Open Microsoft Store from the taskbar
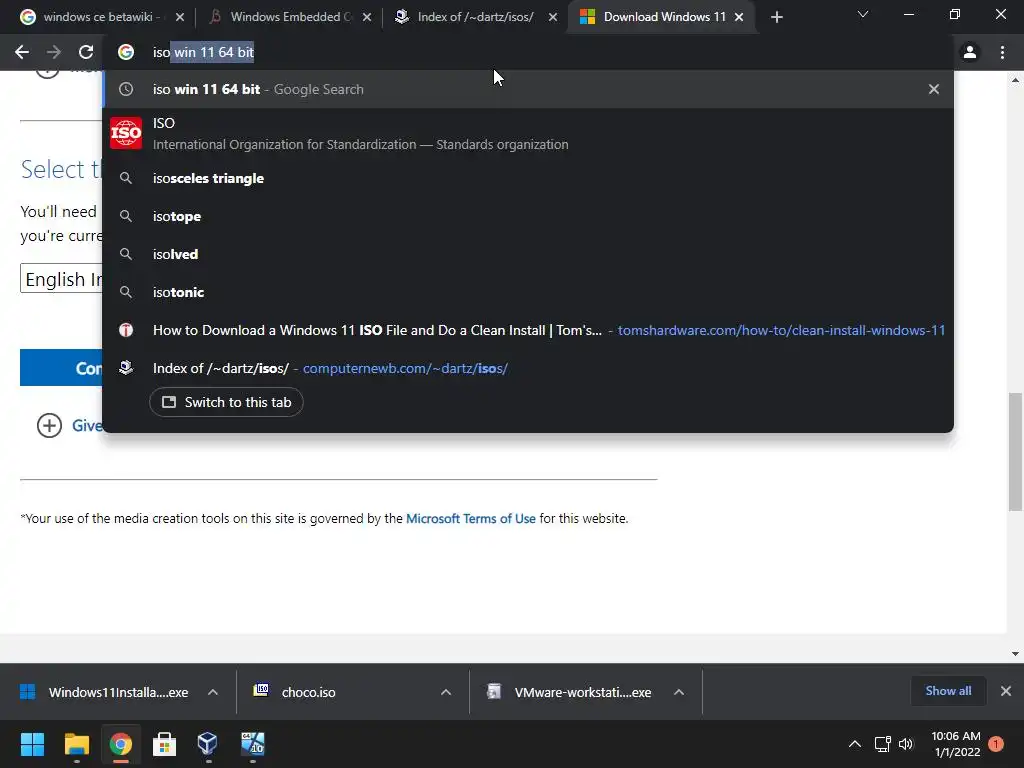 click(x=164, y=744)
